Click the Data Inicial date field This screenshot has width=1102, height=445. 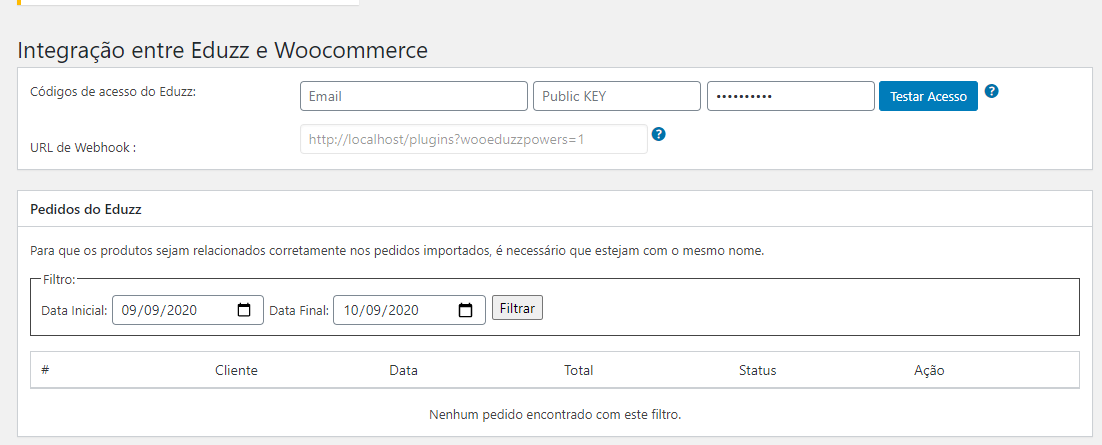point(188,310)
